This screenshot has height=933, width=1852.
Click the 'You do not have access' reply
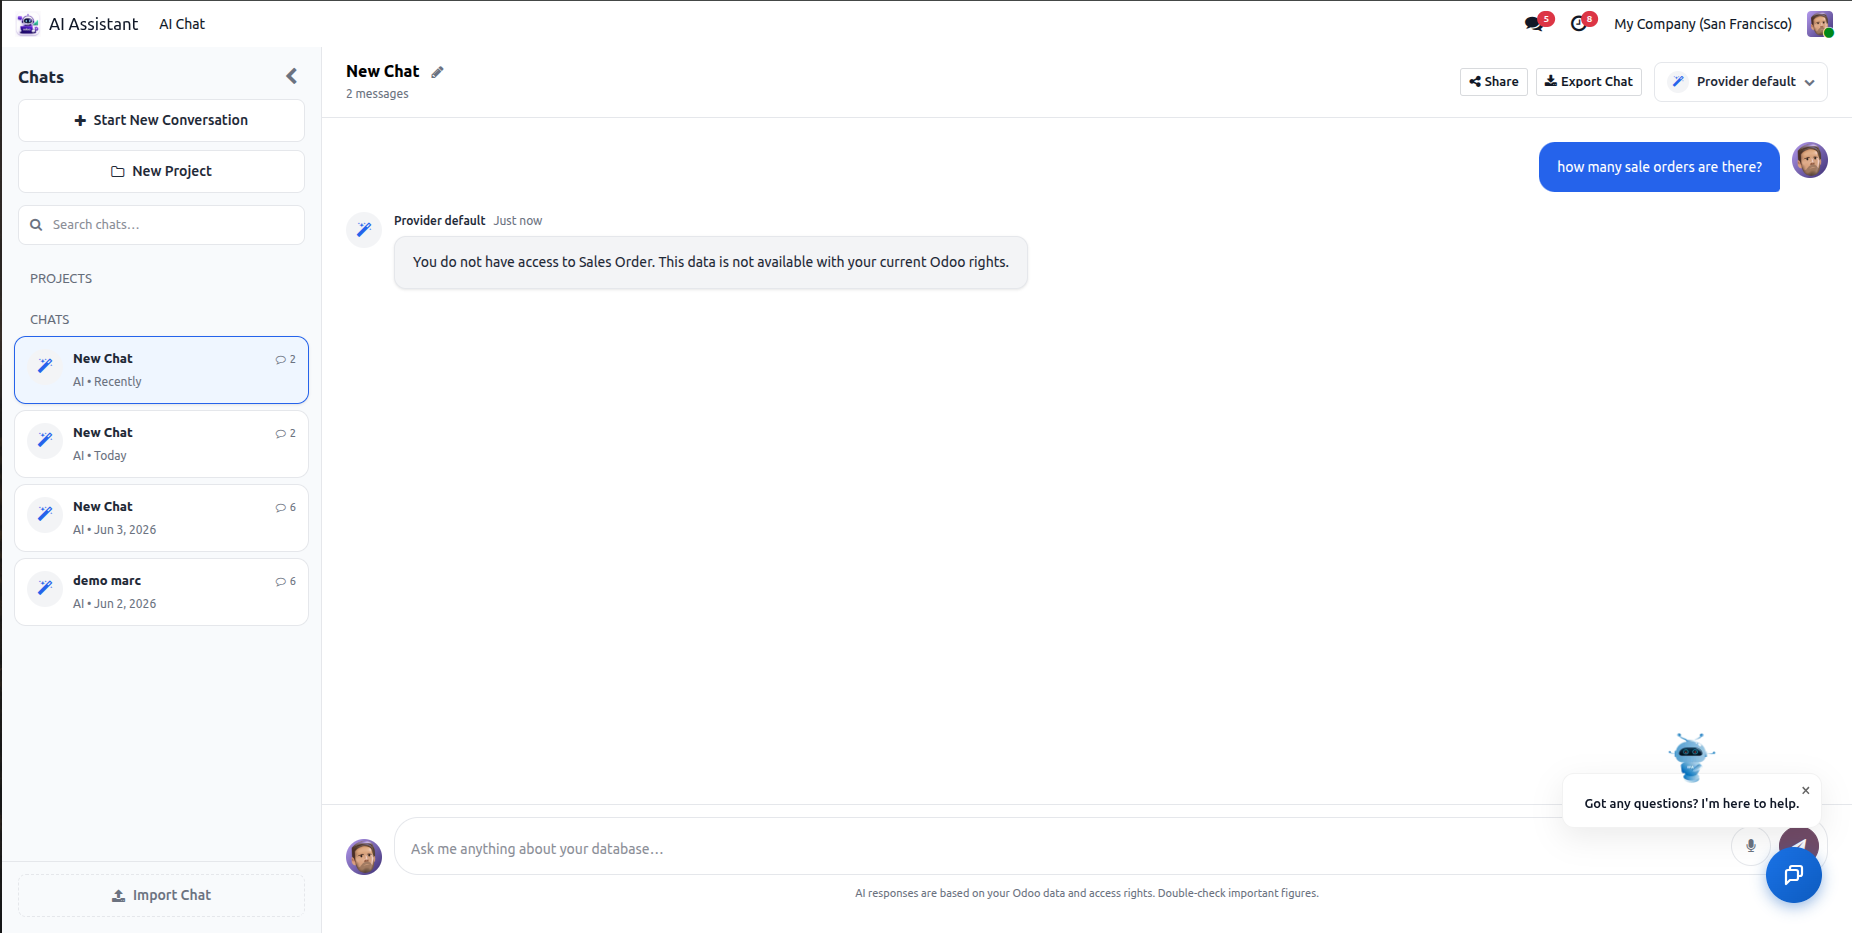(x=711, y=263)
